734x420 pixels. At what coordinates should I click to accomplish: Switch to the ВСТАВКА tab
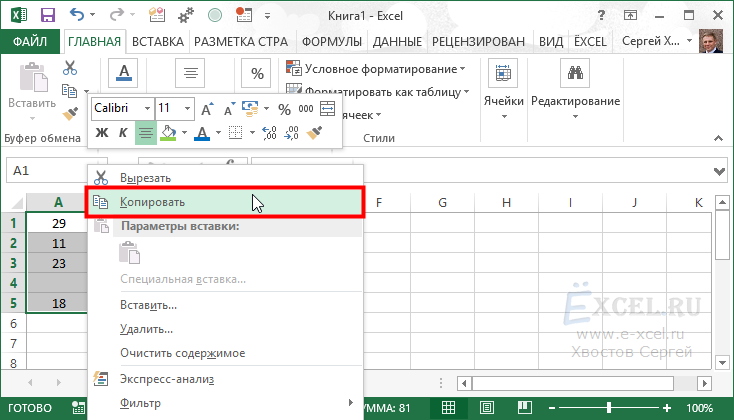tap(158, 42)
